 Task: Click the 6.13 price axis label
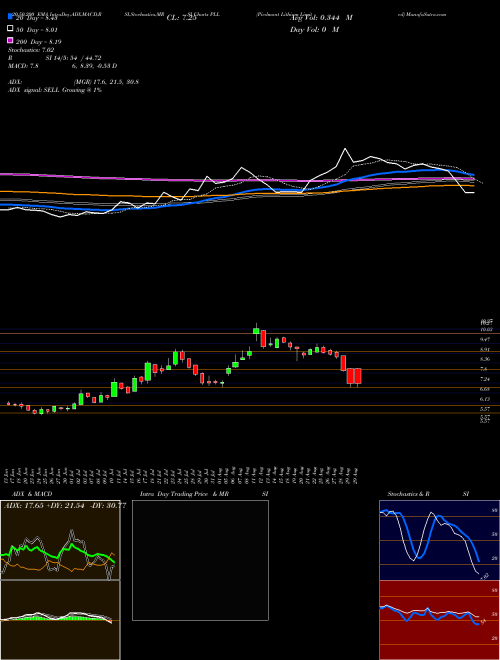click(484, 399)
